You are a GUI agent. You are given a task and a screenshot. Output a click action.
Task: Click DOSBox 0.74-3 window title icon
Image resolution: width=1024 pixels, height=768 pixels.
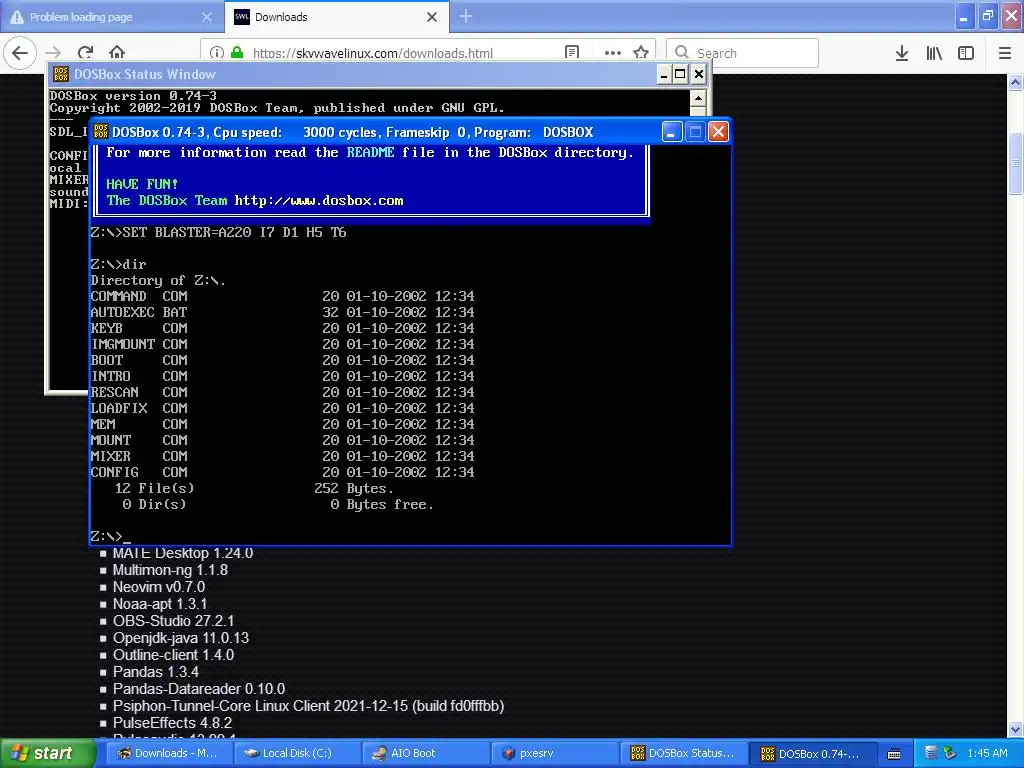coord(101,132)
